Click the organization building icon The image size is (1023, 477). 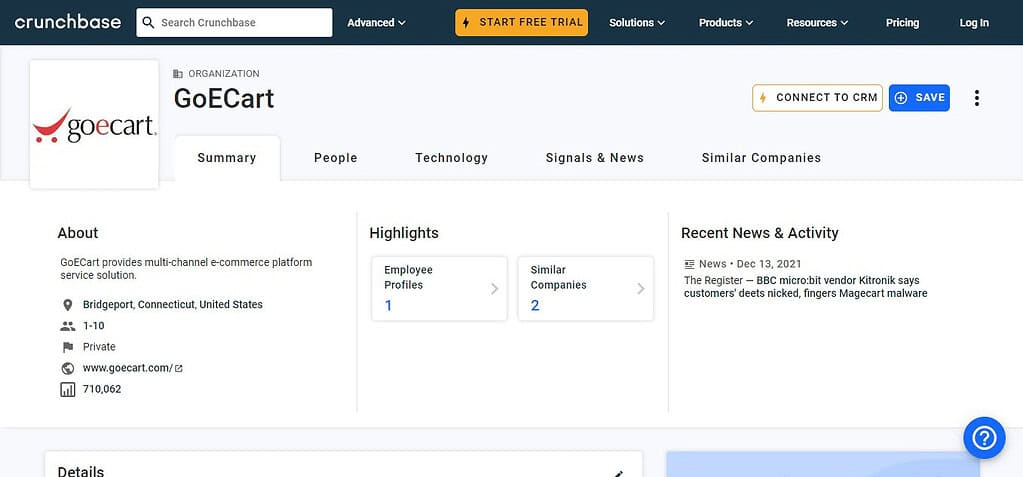click(x=178, y=74)
